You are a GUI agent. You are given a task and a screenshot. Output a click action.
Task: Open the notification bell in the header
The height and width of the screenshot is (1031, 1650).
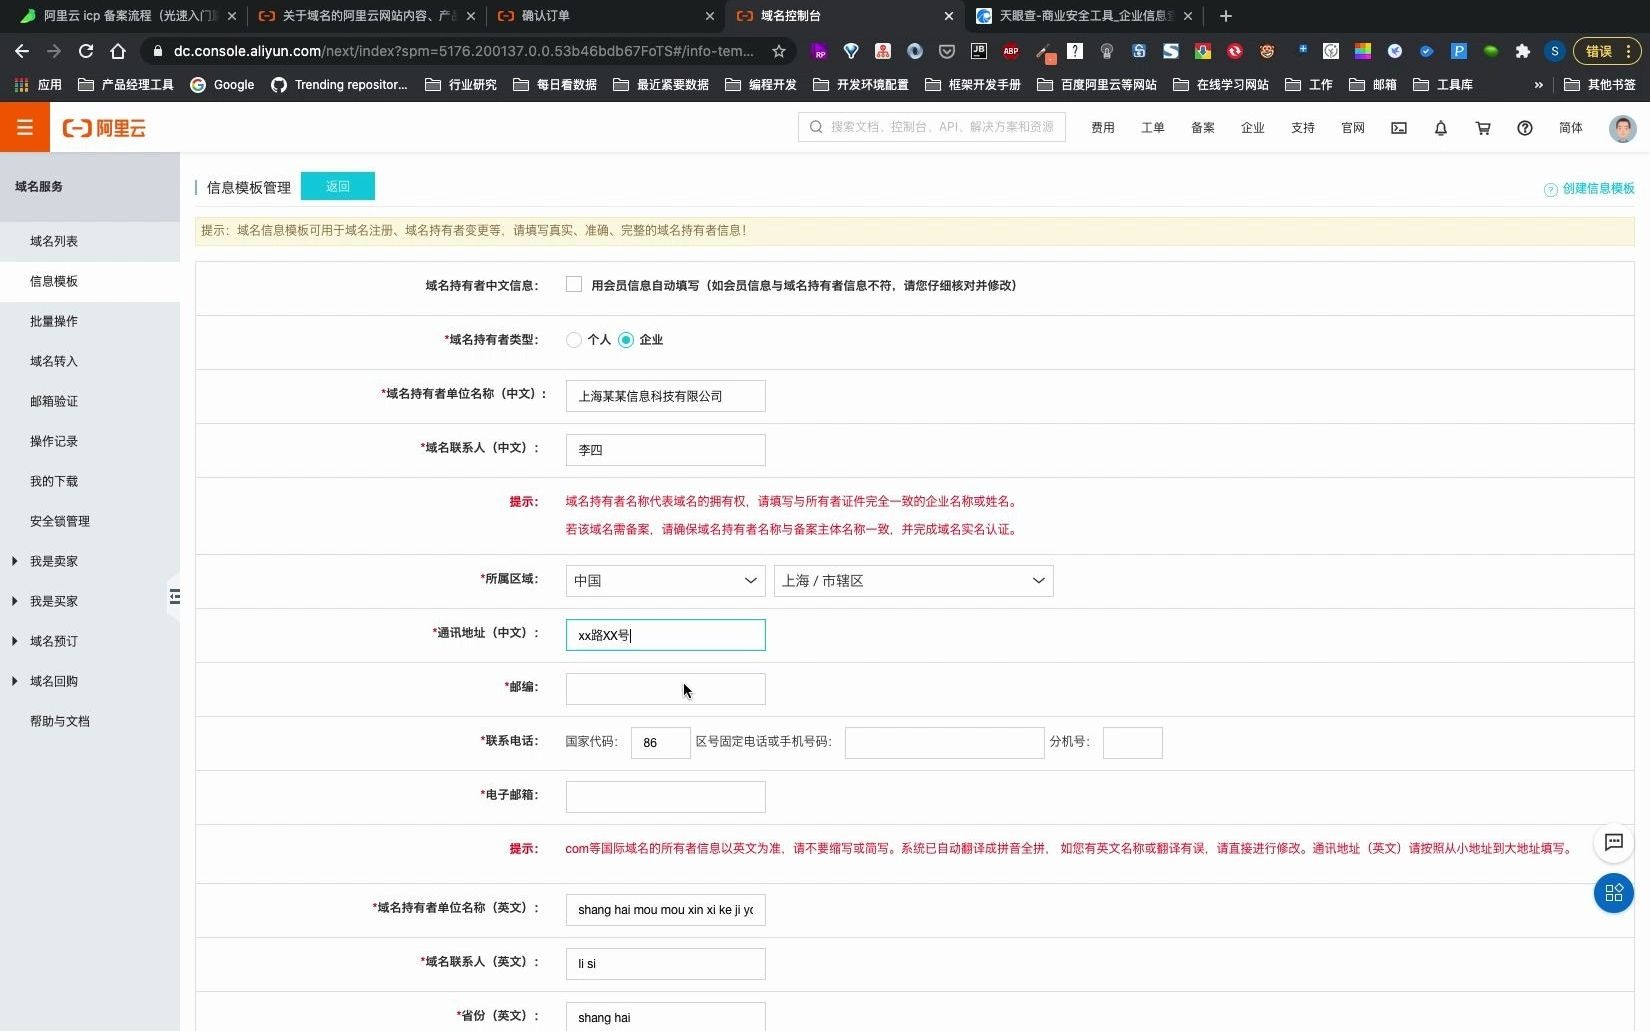1441,128
